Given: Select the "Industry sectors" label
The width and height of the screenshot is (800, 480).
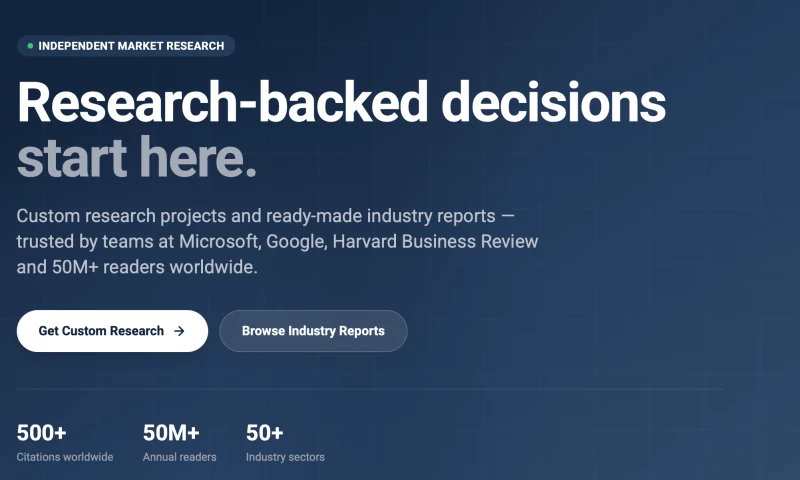Looking at the screenshot, I should coord(285,457).
